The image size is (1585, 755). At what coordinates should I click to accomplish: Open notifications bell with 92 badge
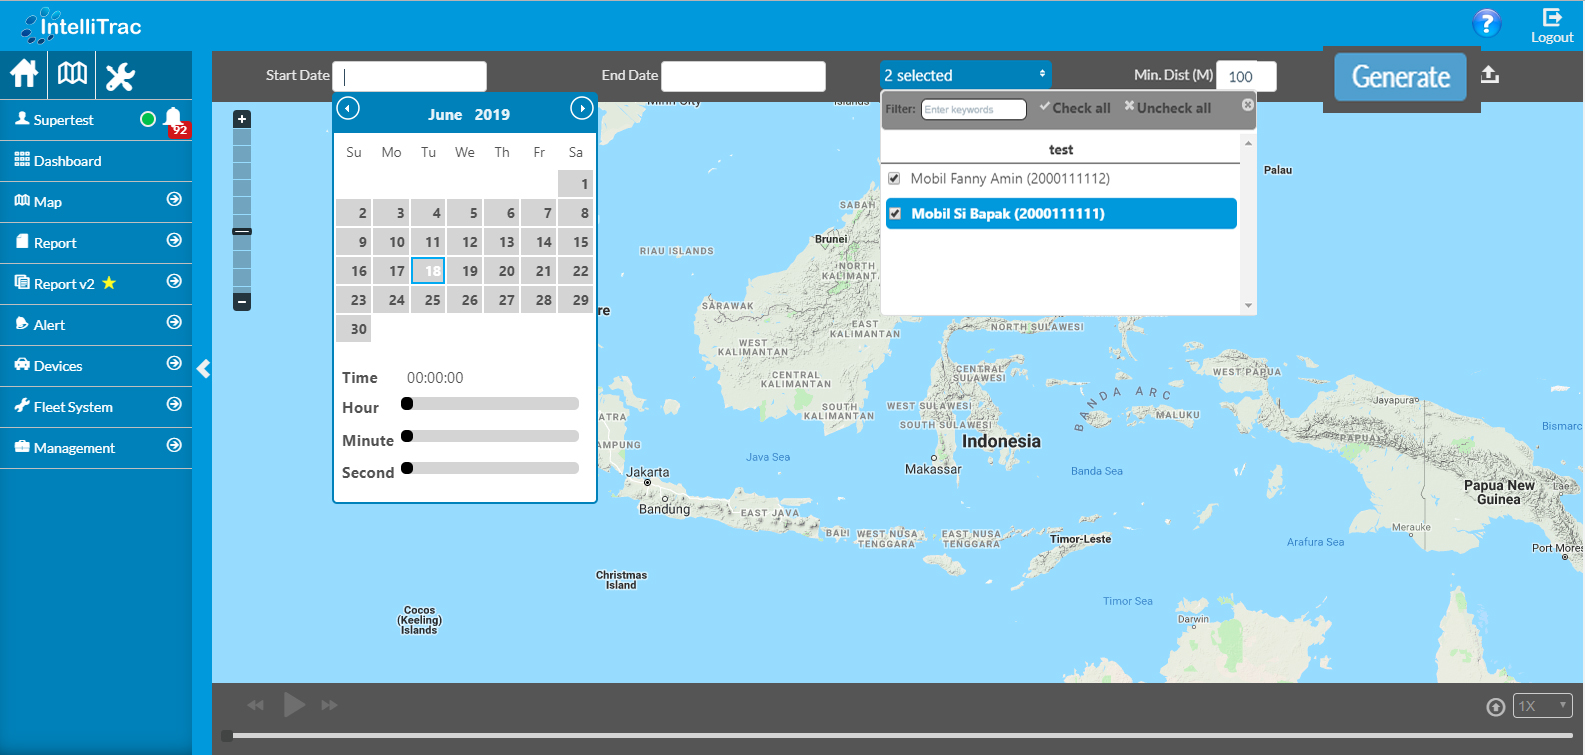(174, 120)
